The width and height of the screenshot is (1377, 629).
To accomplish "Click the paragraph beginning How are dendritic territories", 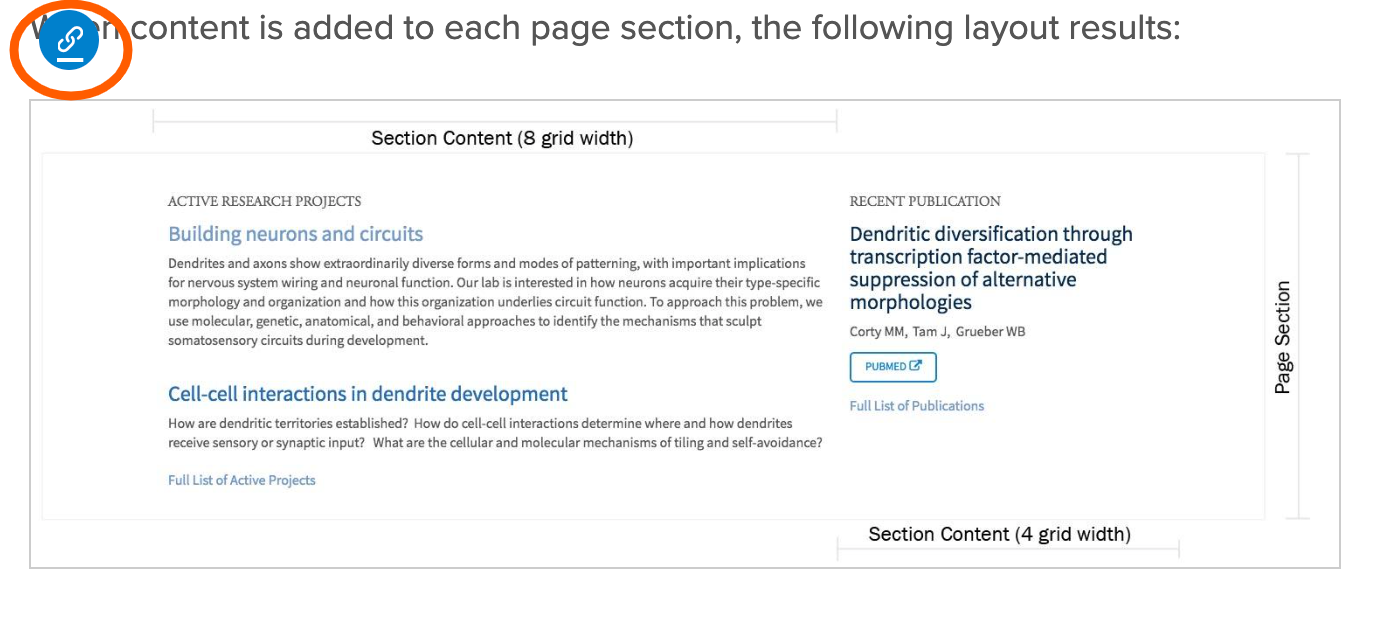I will coord(495,433).
